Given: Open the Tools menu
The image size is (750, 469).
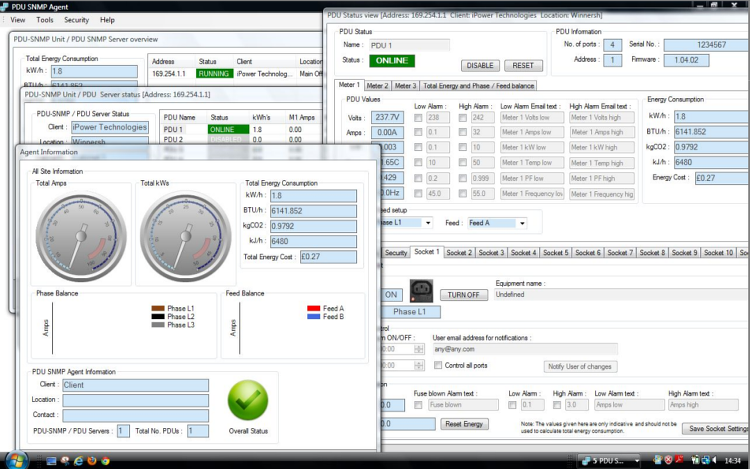Looking at the screenshot, I should click(x=44, y=20).
